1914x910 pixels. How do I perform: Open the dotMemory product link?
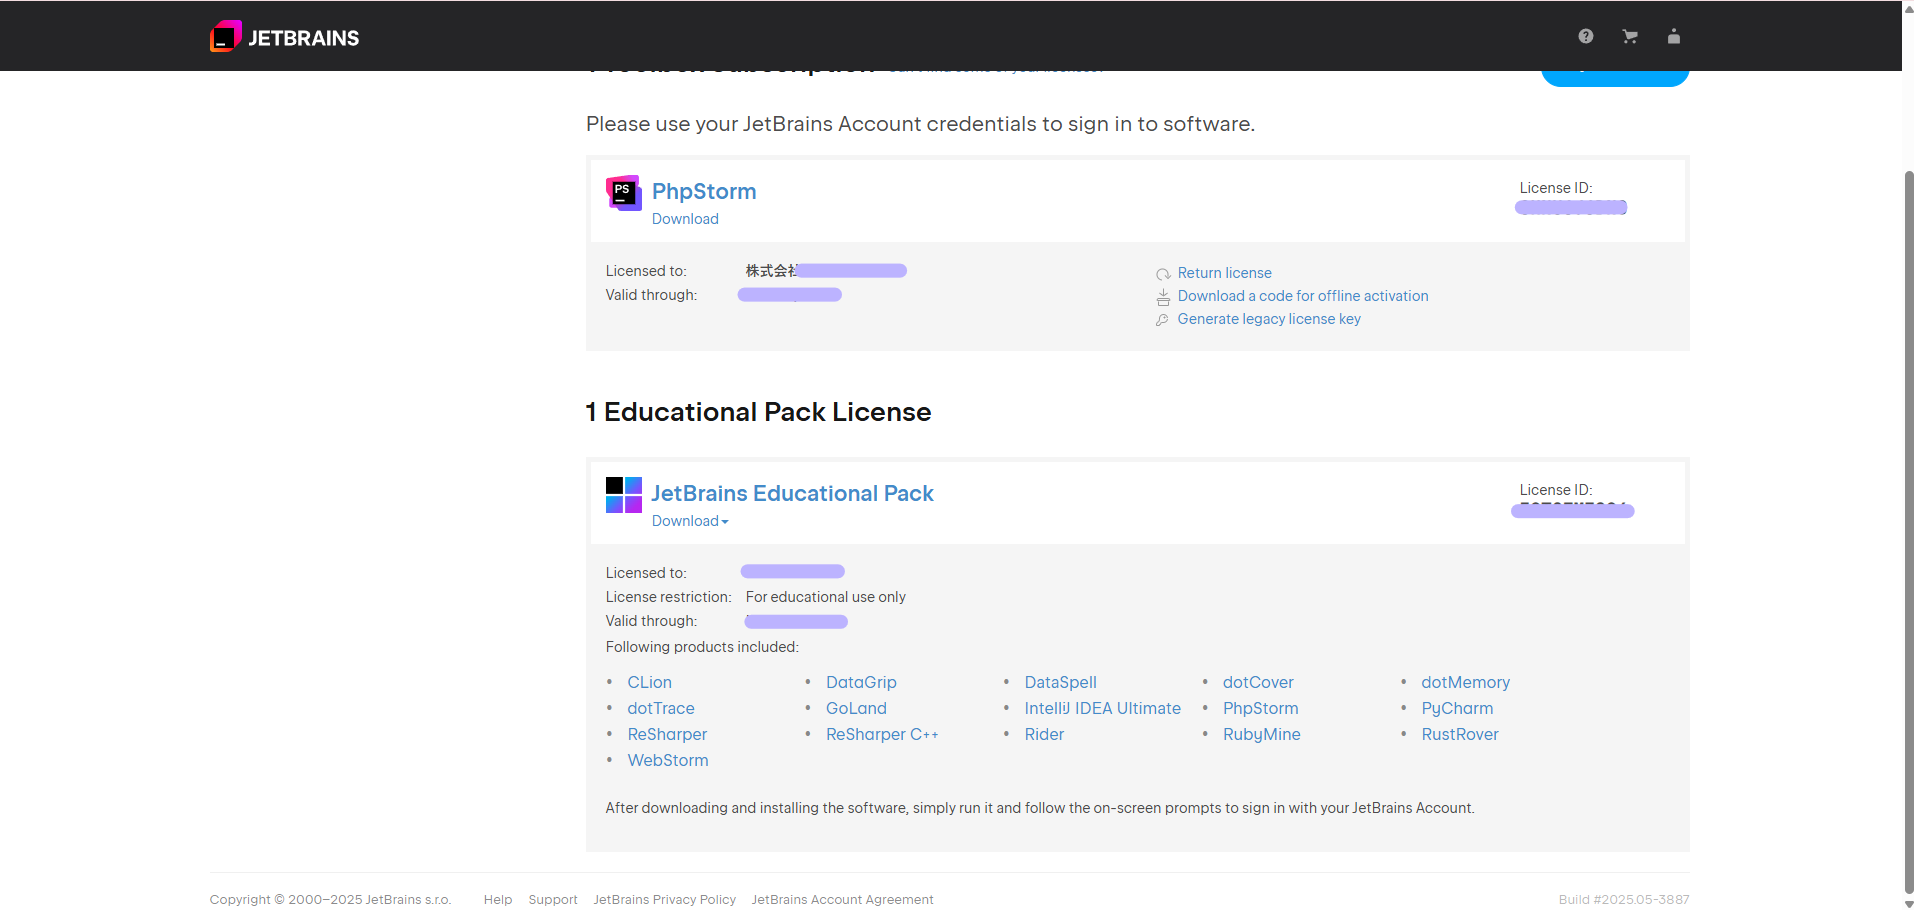(x=1465, y=682)
